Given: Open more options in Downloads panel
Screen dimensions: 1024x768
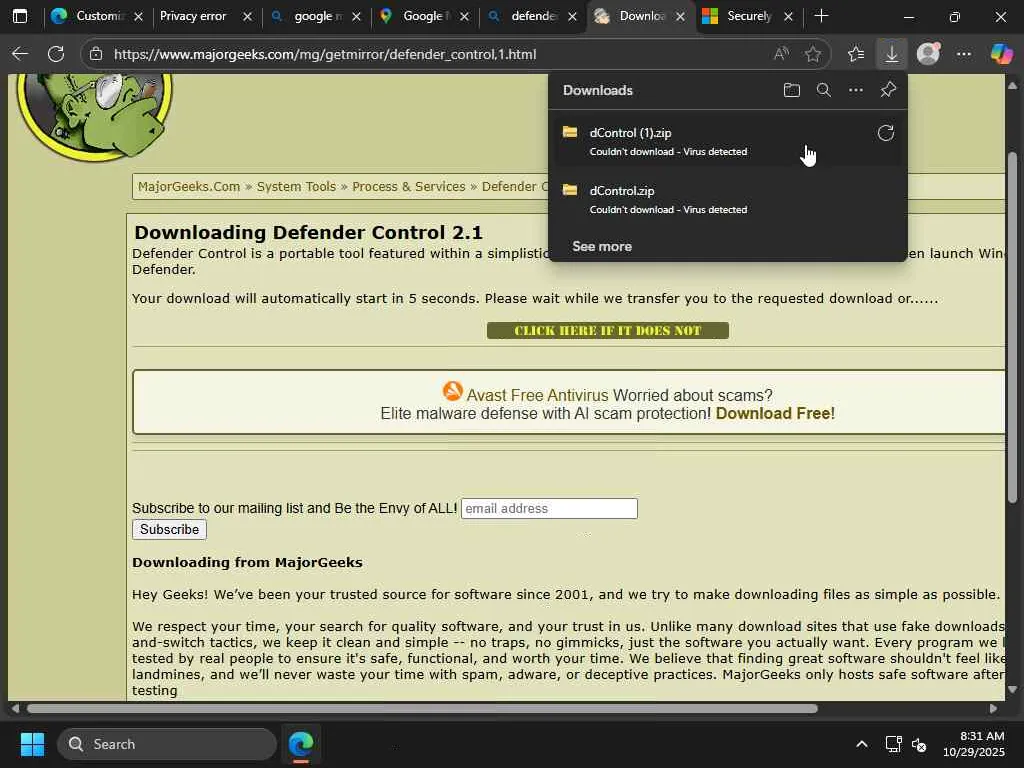Looking at the screenshot, I should pyautogui.click(x=856, y=90).
